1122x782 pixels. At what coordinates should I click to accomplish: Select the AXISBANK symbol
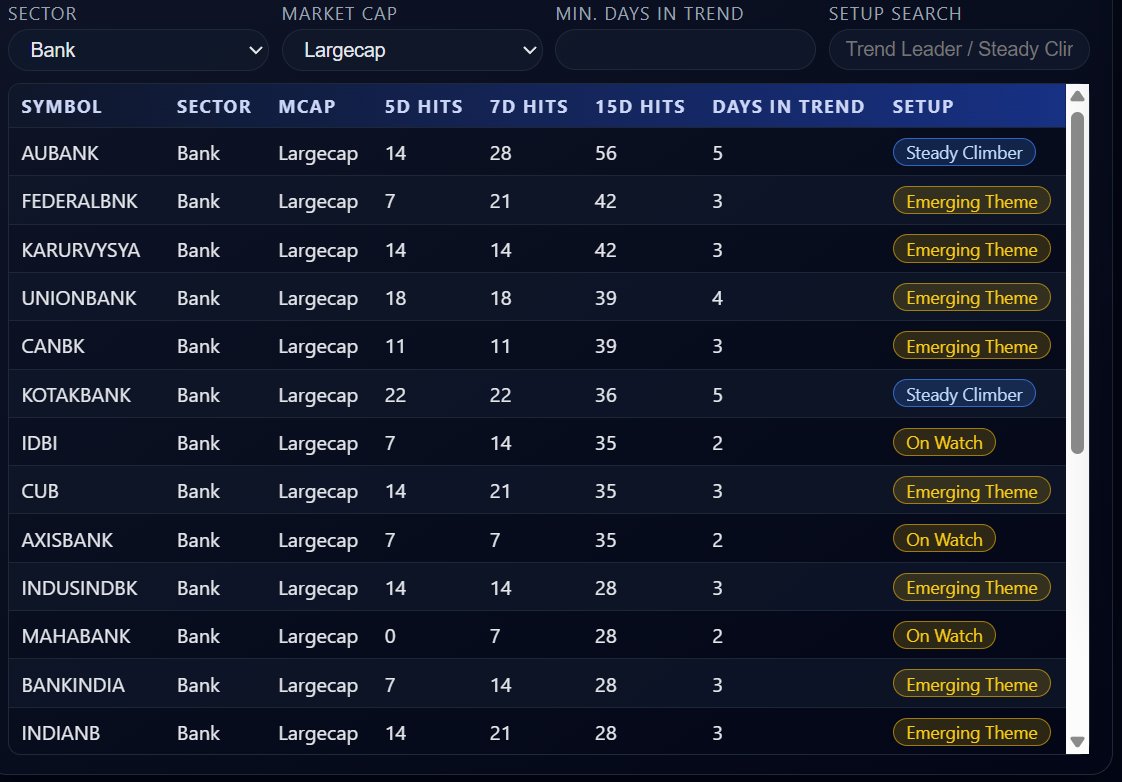point(67,539)
